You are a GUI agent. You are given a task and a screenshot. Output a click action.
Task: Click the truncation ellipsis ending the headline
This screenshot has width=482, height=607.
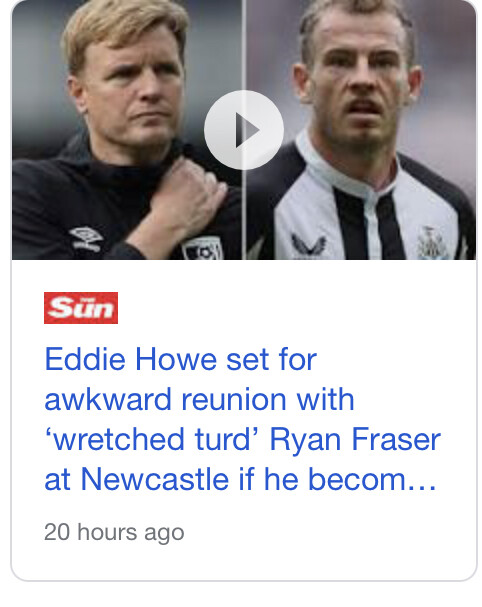click(x=422, y=480)
